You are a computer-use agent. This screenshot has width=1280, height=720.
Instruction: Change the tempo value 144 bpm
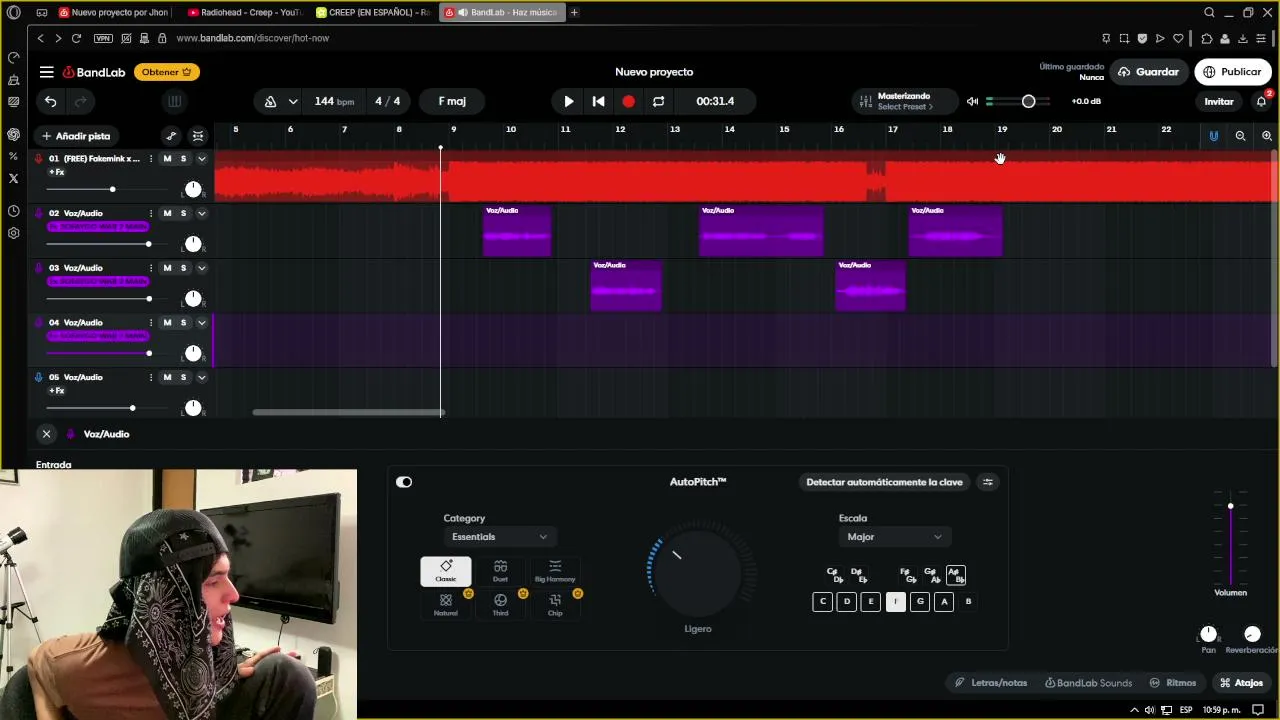tap(334, 101)
